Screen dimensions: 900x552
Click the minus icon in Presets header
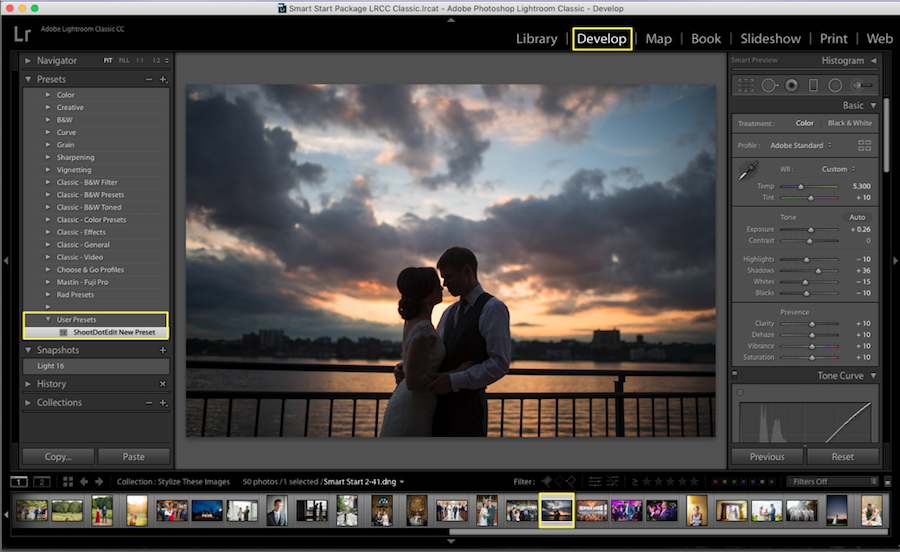(x=149, y=80)
